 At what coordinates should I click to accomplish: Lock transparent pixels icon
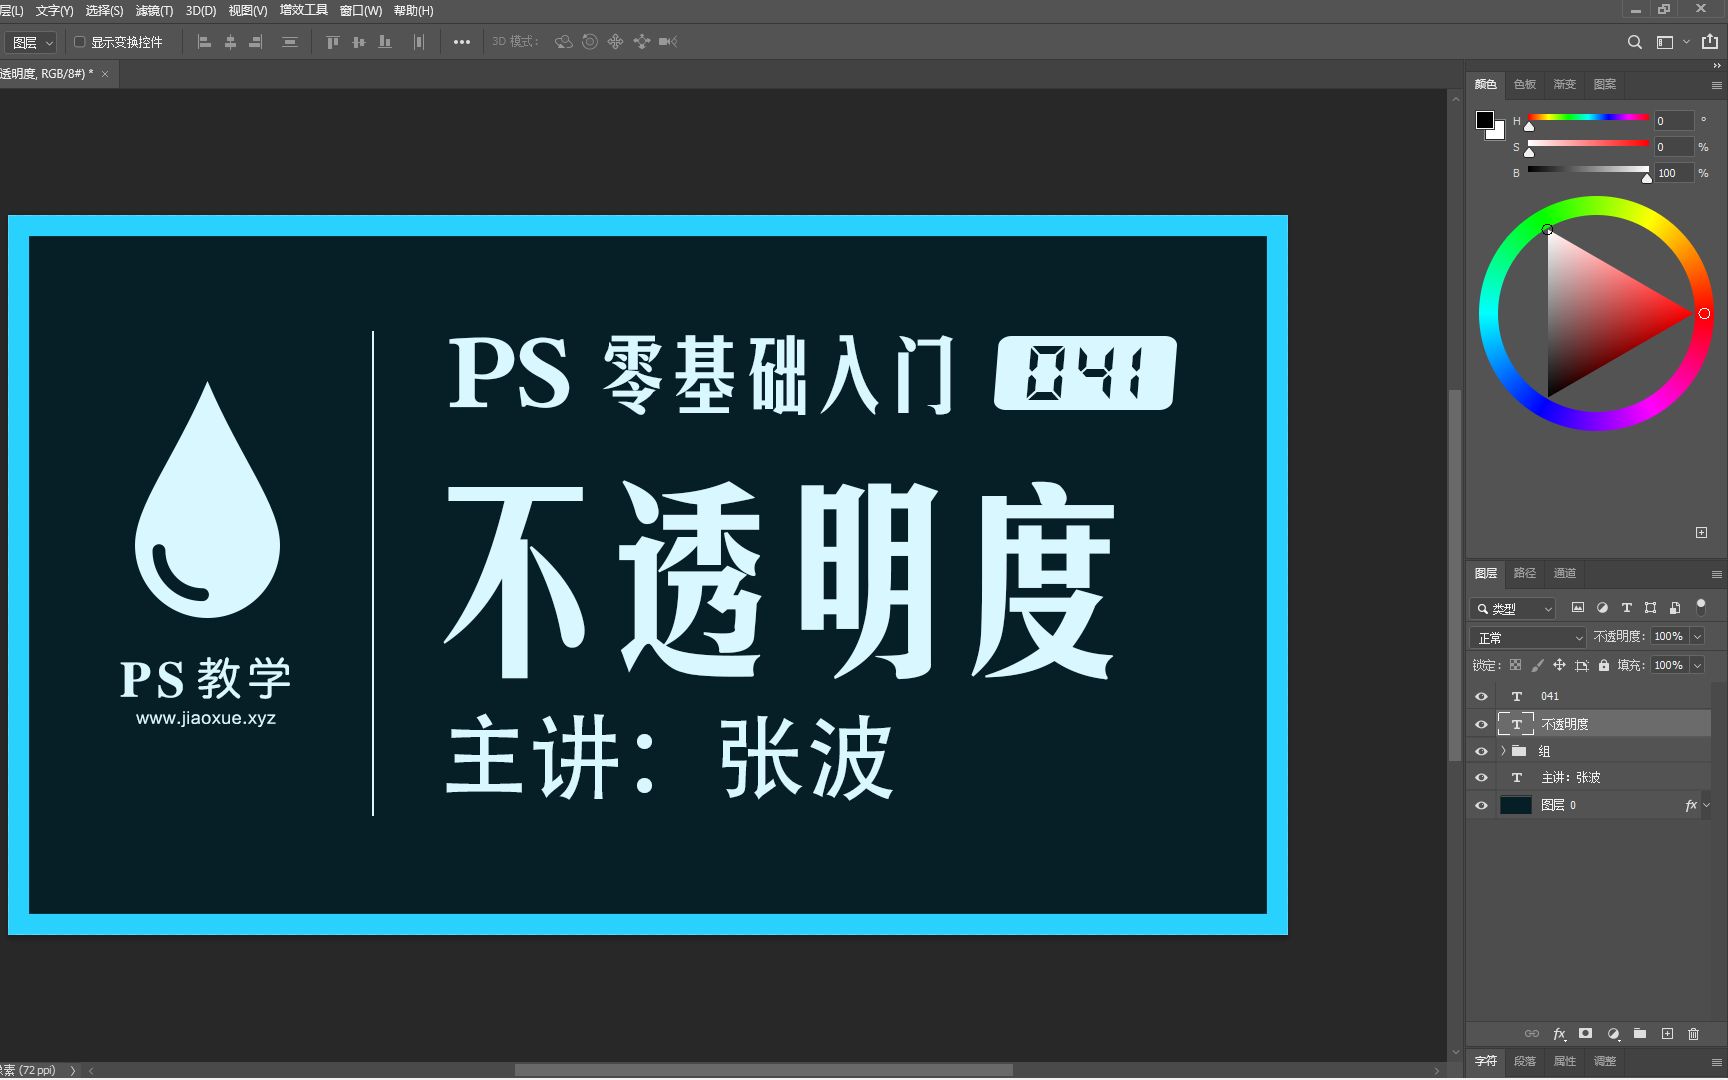1515,665
